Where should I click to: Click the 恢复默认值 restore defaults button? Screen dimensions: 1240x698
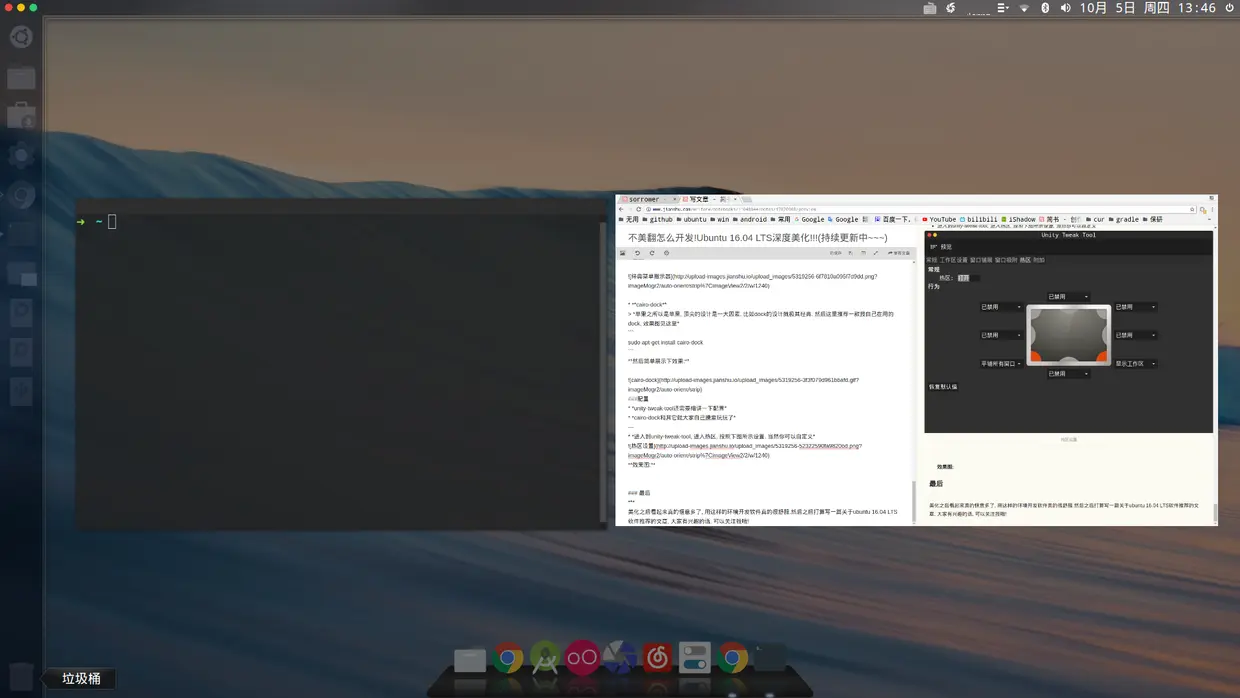[x=943, y=387]
